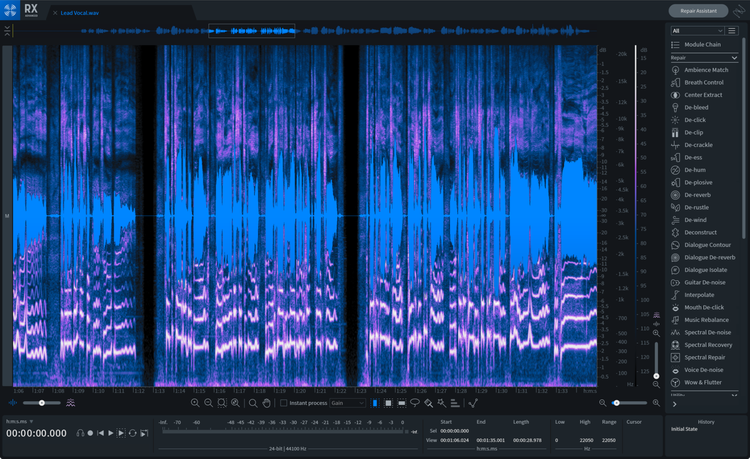Open Module Chain from the list
This screenshot has height=459, width=750.
point(703,45)
